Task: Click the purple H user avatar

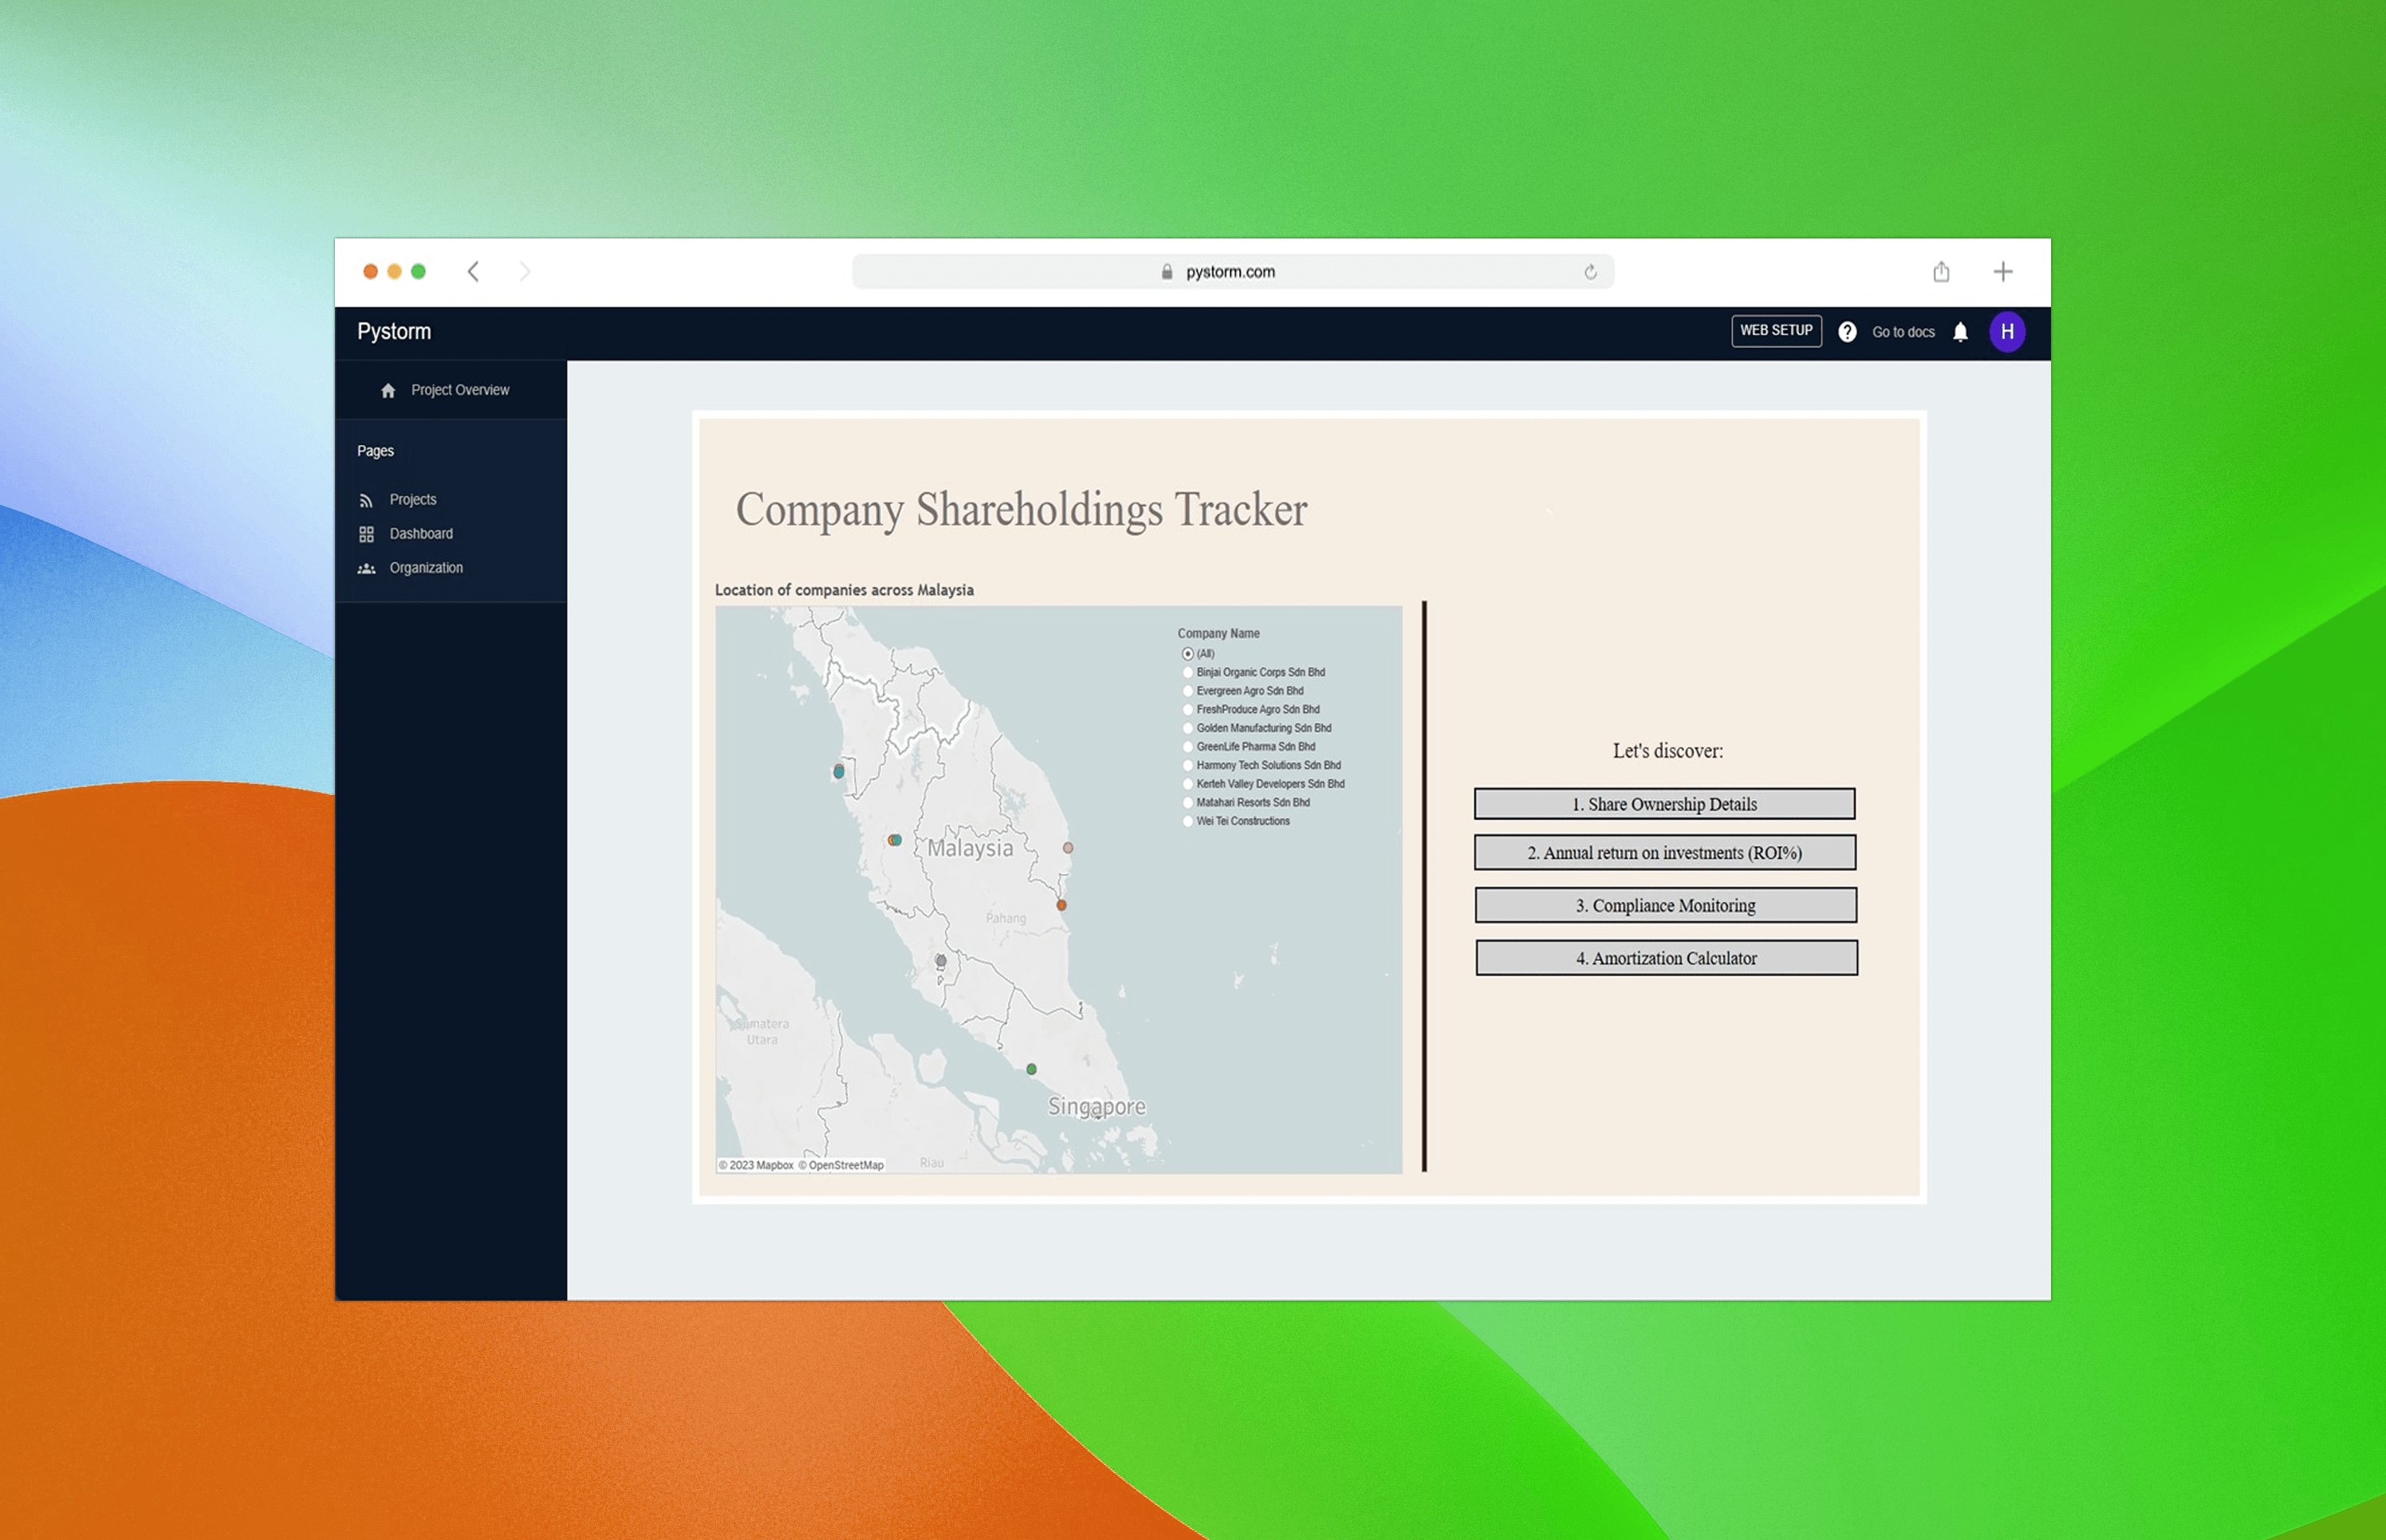Action: pyautogui.click(x=2007, y=332)
